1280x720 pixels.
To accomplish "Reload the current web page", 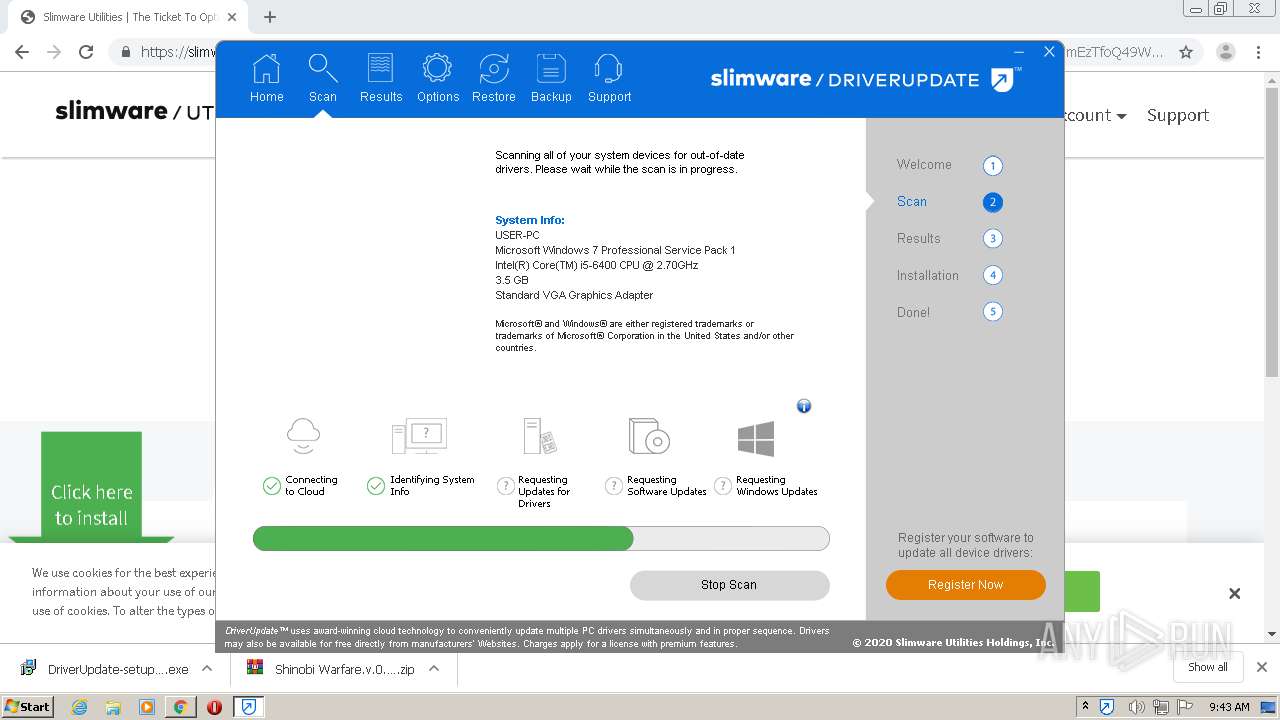I will (86, 52).
